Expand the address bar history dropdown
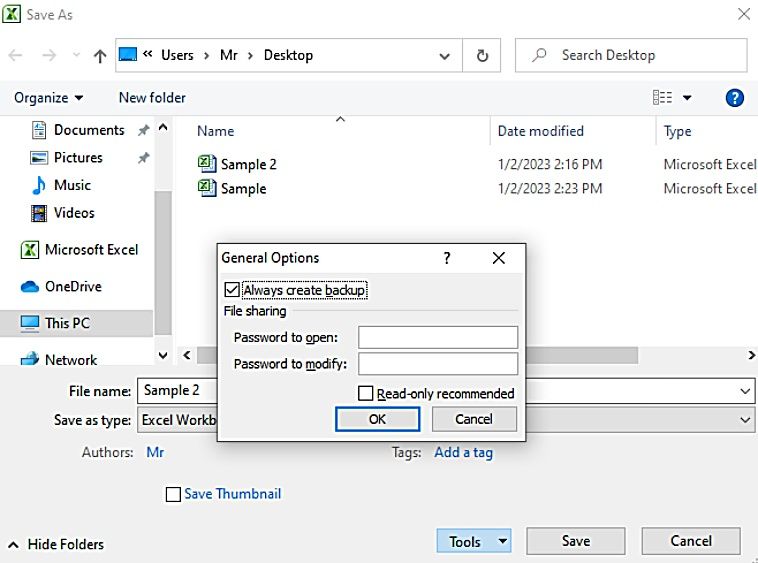758x563 pixels. point(444,56)
